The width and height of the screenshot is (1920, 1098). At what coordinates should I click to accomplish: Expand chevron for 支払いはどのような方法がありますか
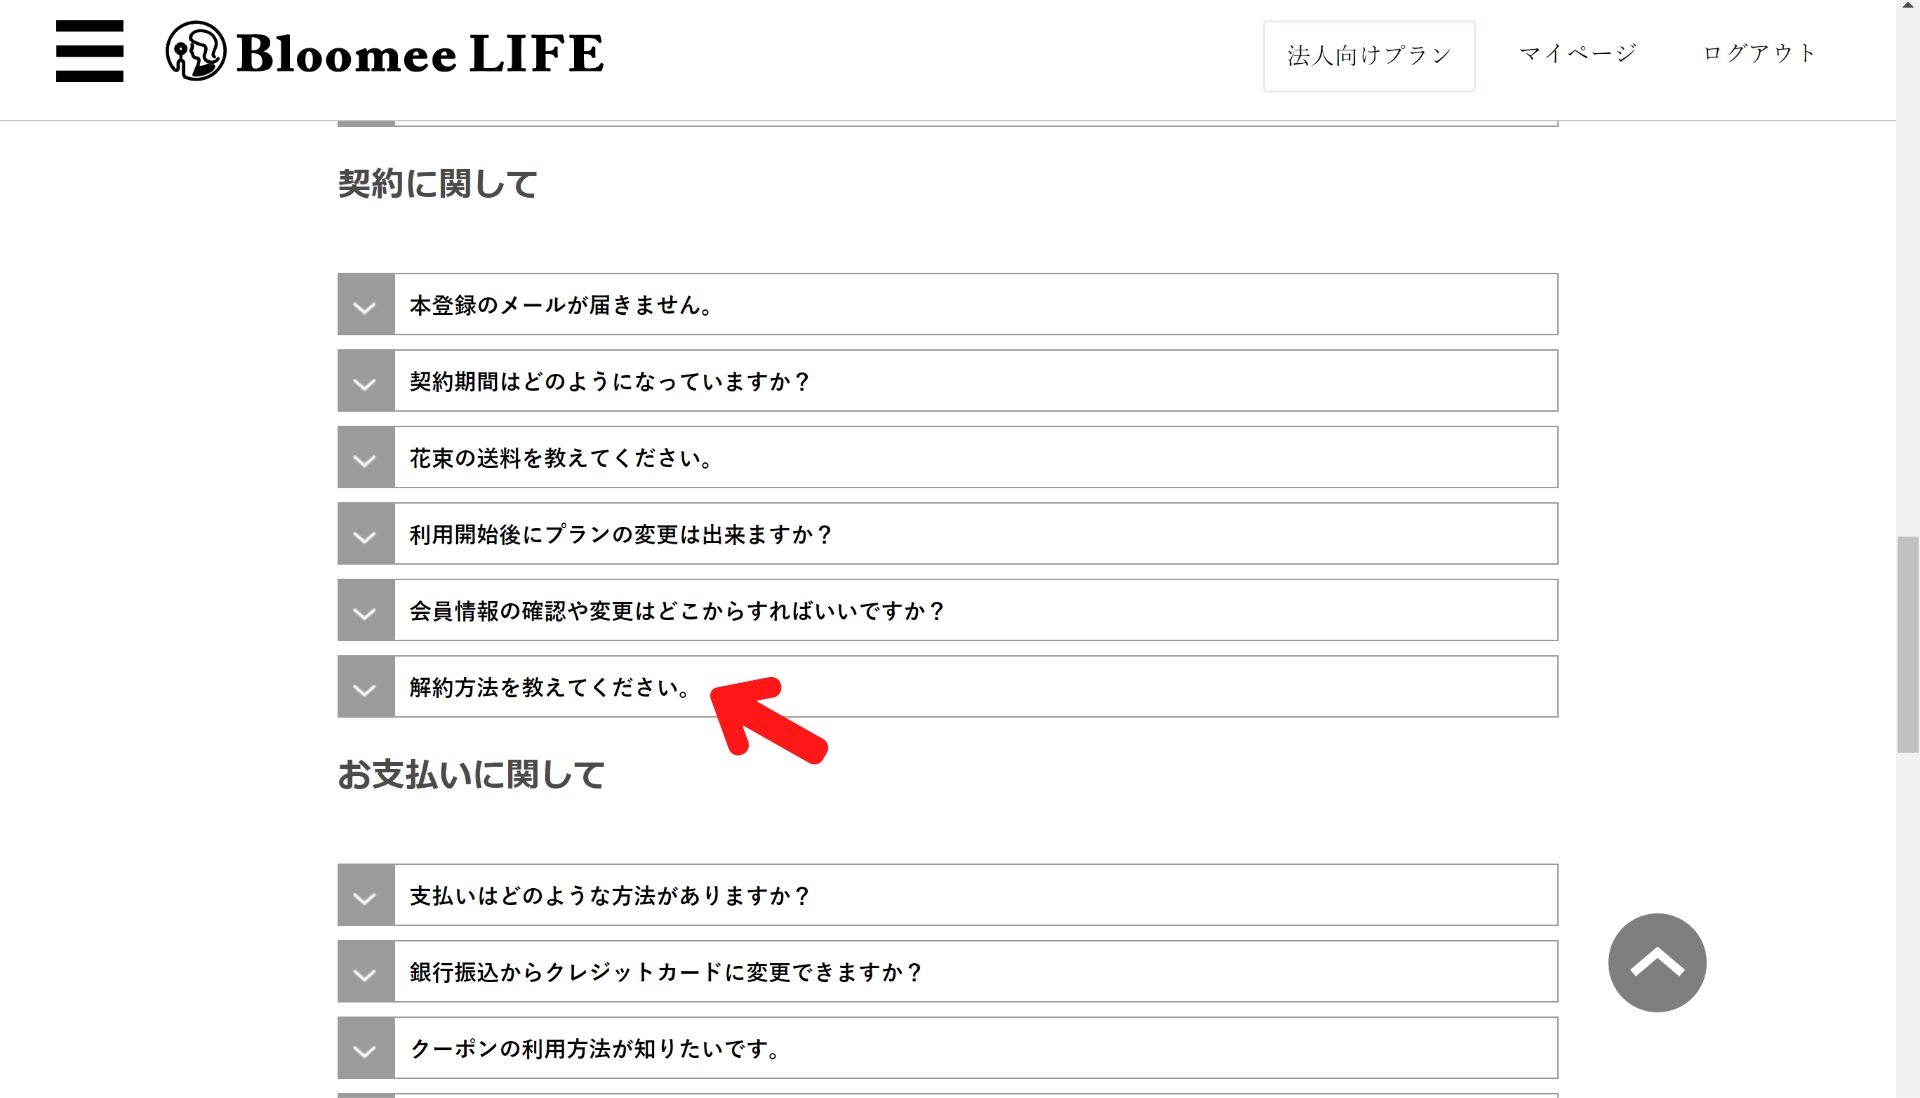pyautogui.click(x=366, y=896)
